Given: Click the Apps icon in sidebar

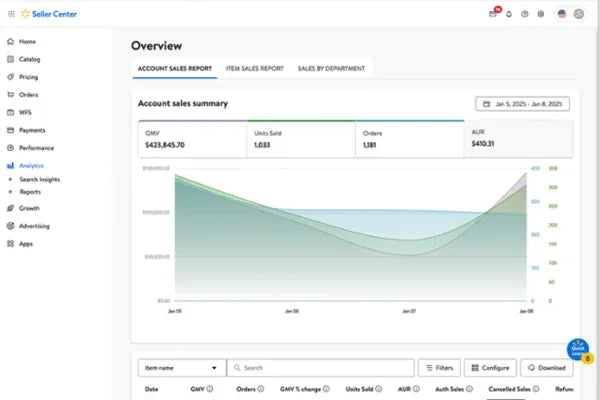Looking at the screenshot, I should tap(10, 243).
